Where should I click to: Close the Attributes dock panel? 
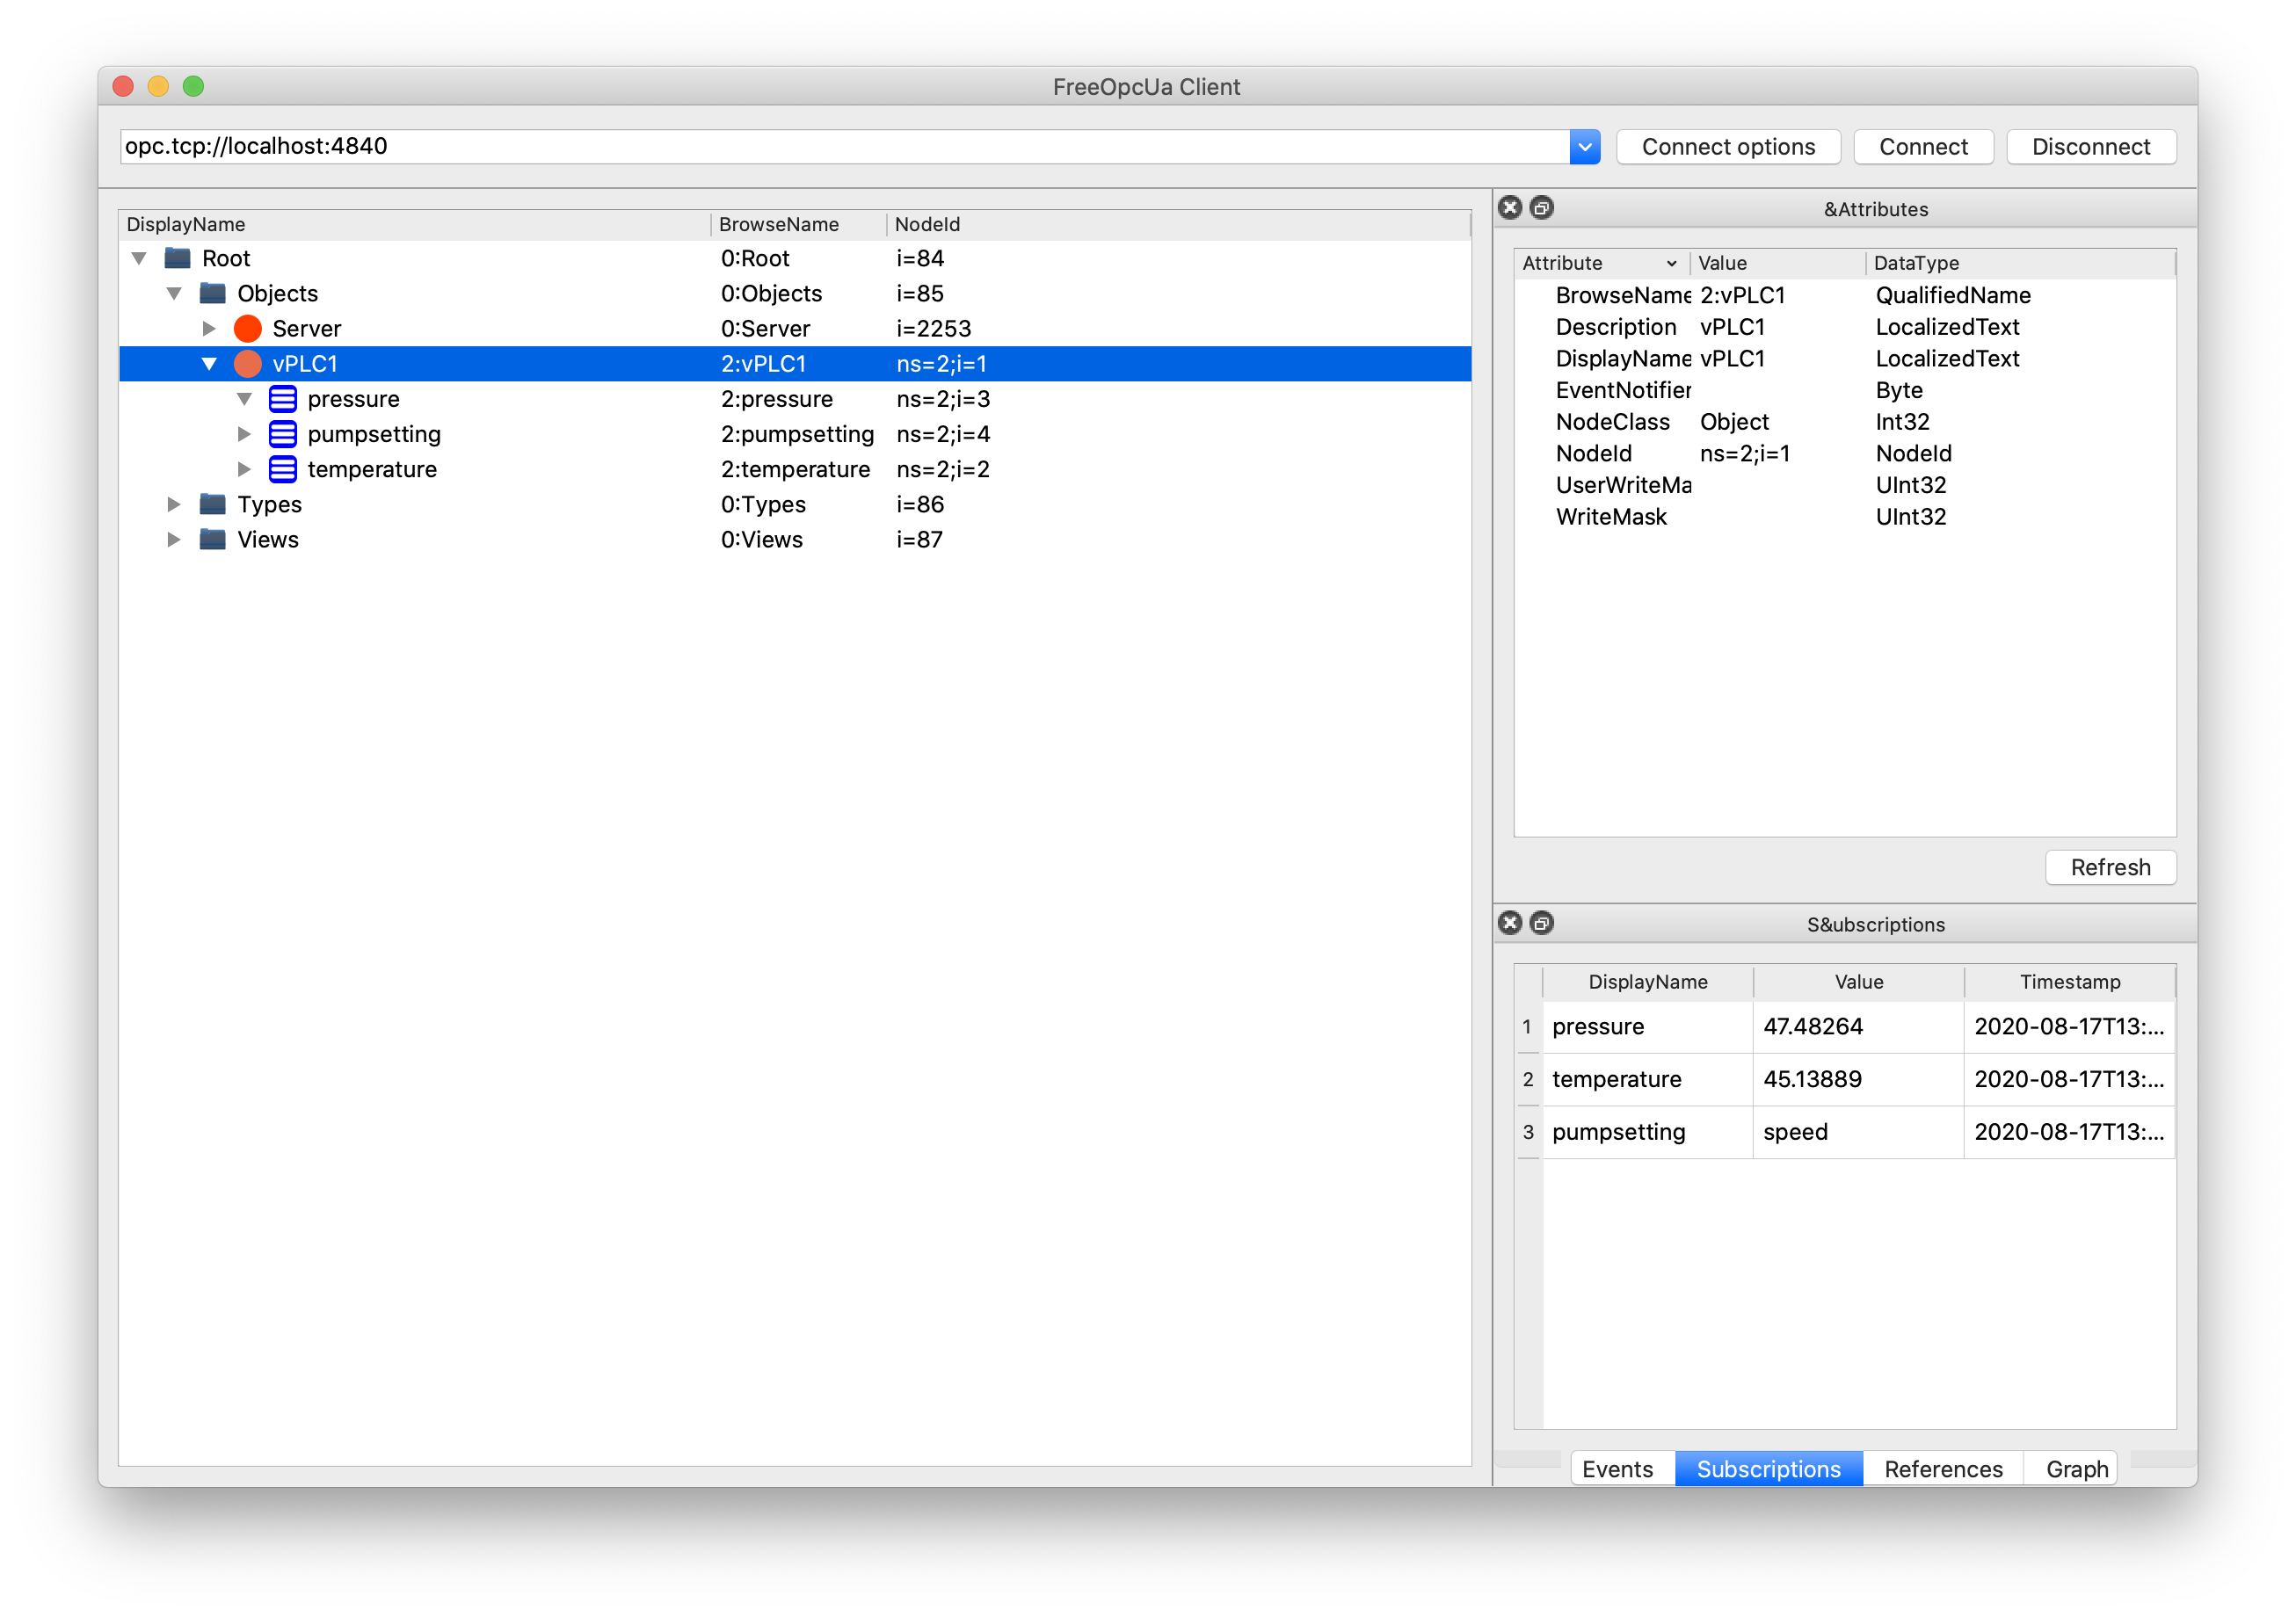pos(1510,208)
